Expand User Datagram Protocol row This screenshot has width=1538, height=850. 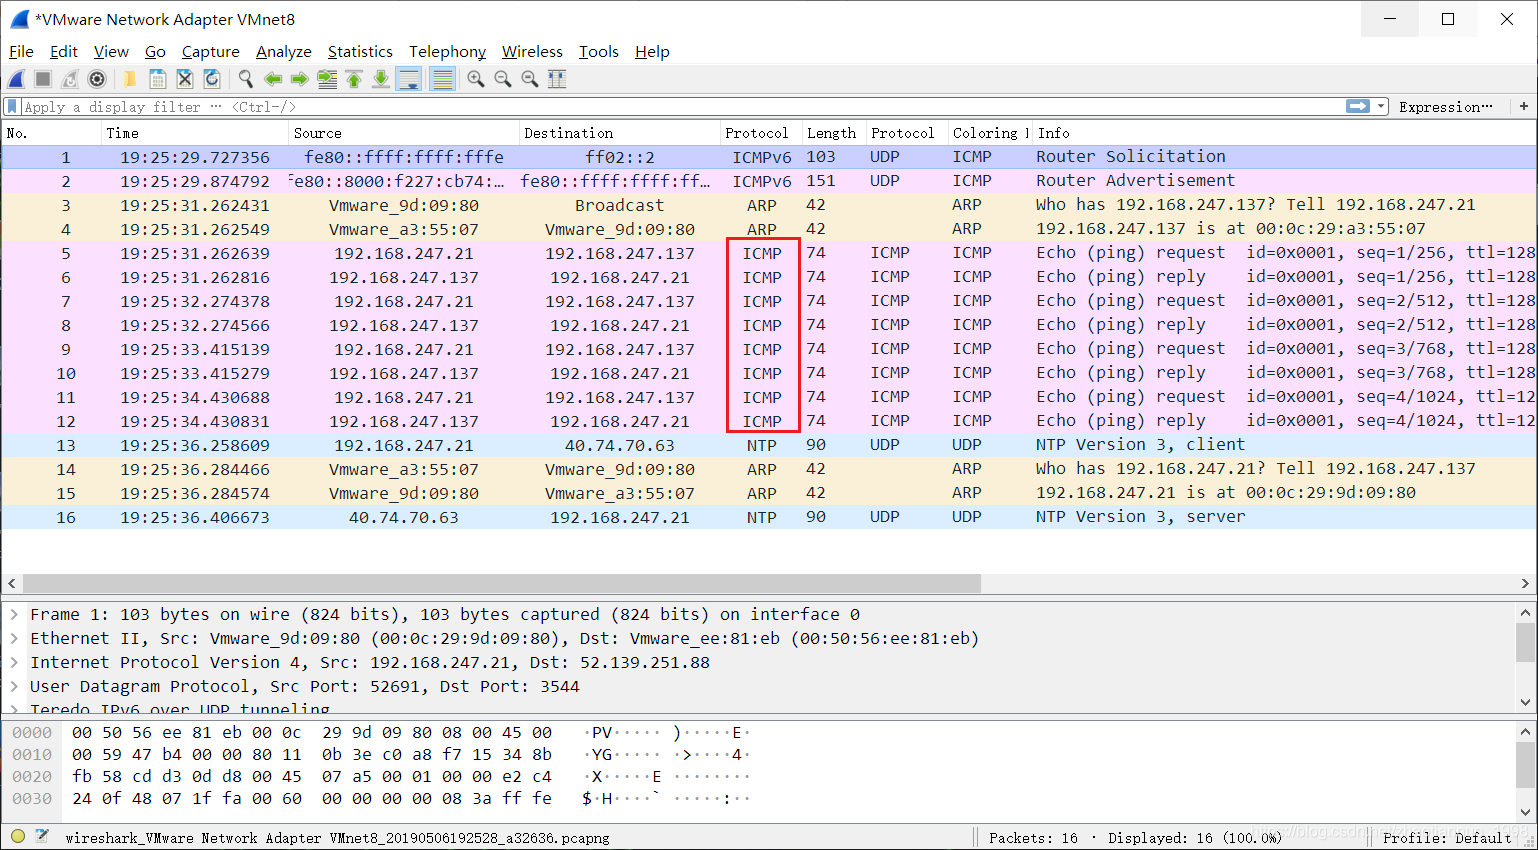click(x=14, y=687)
